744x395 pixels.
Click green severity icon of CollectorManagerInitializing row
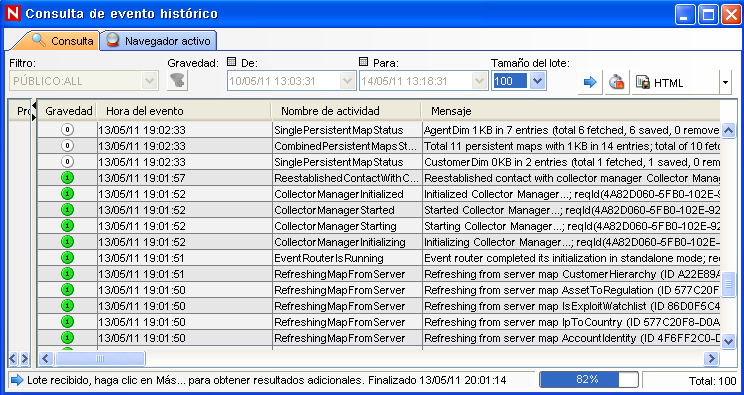(x=67, y=242)
